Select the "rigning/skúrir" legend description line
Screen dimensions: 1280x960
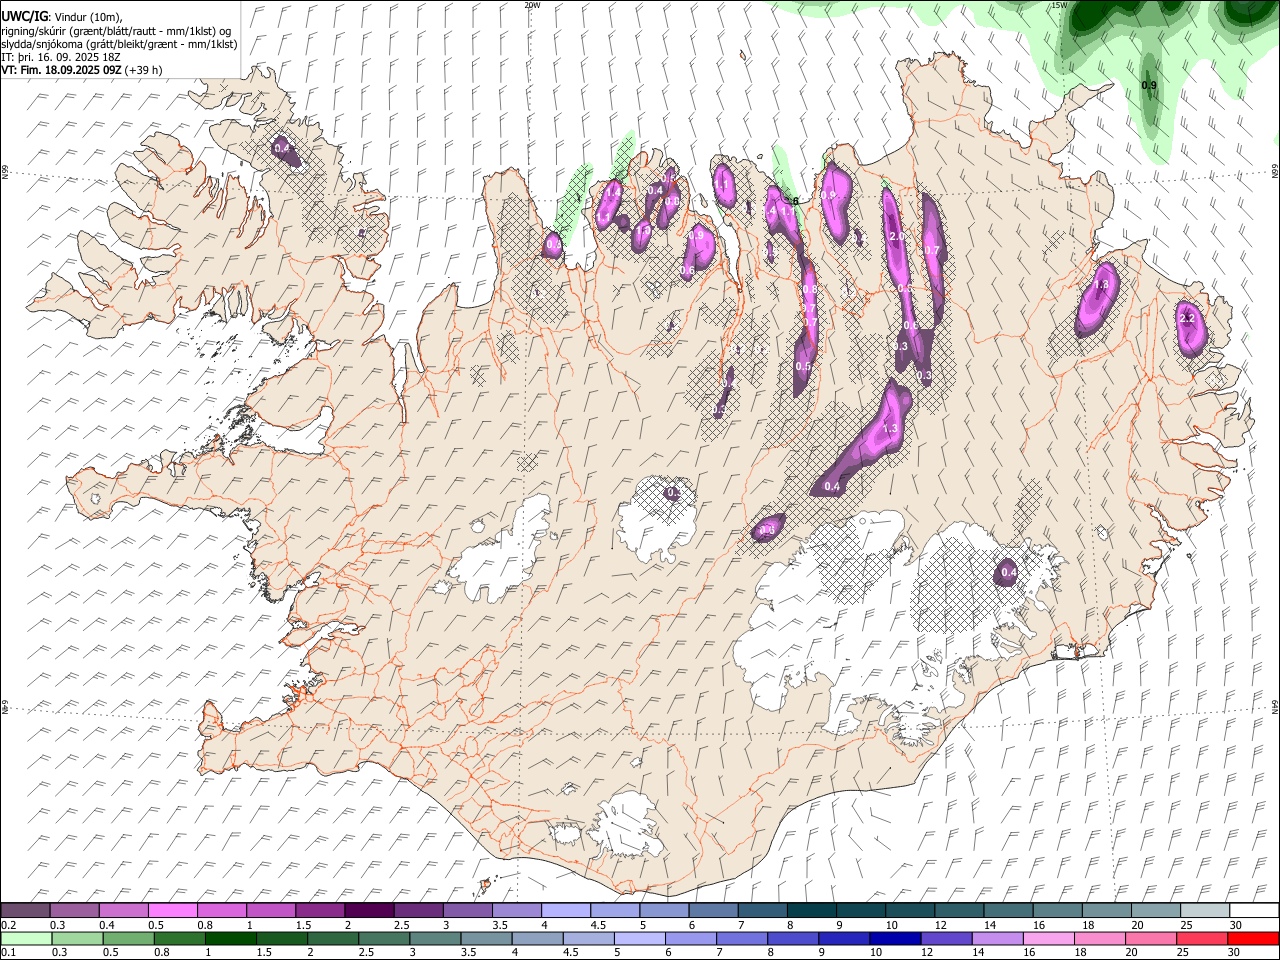117,31
